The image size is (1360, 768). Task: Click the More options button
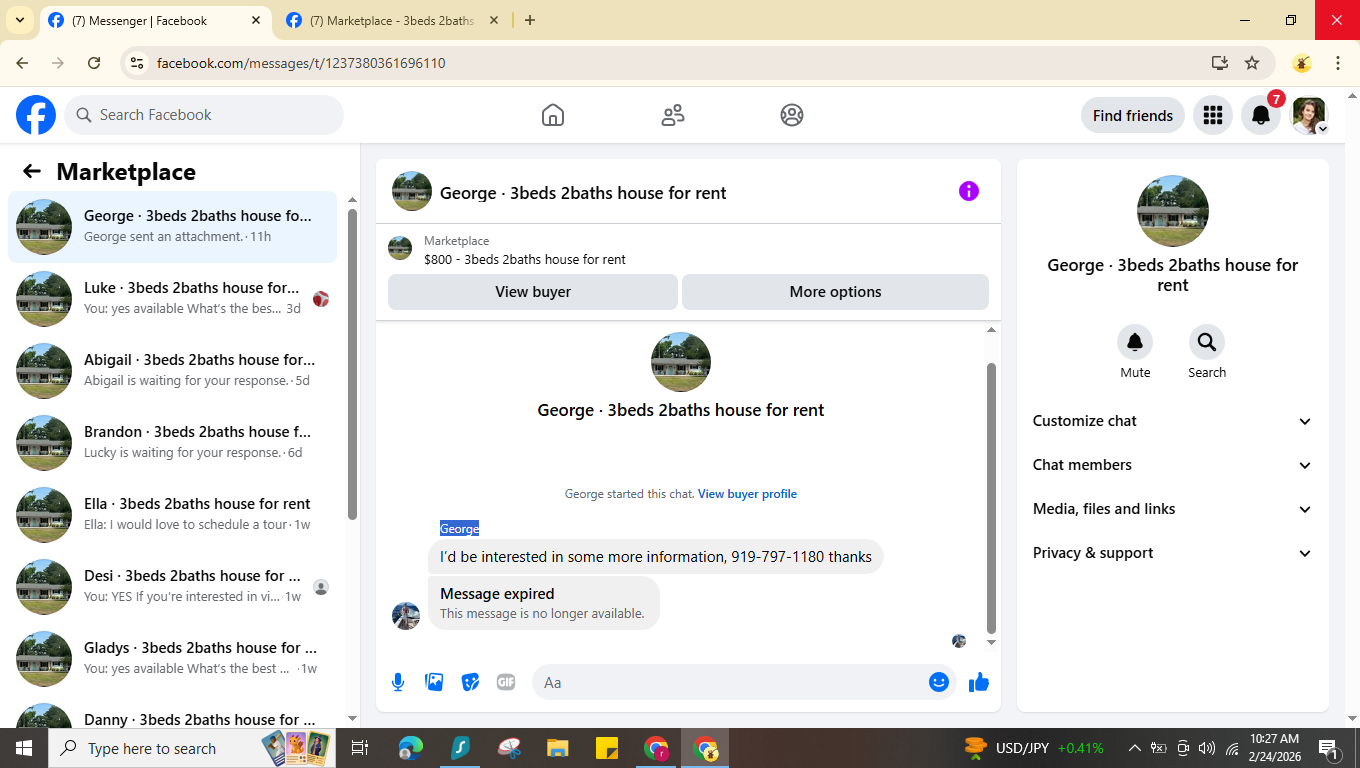(x=835, y=292)
